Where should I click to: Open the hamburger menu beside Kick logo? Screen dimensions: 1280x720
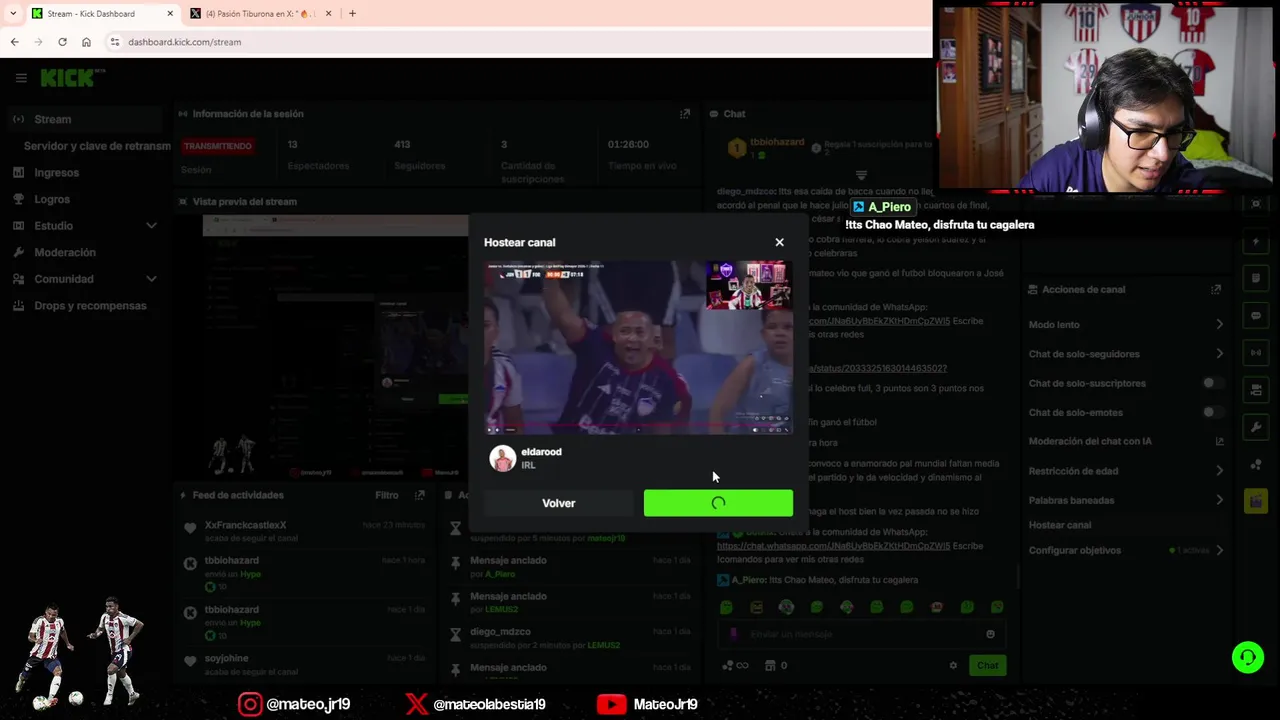click(x=21, y=77)
